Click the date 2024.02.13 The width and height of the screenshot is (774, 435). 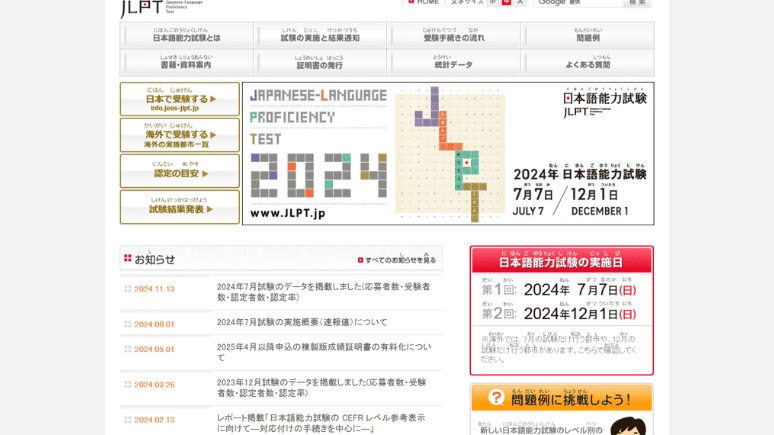[155, 420]
